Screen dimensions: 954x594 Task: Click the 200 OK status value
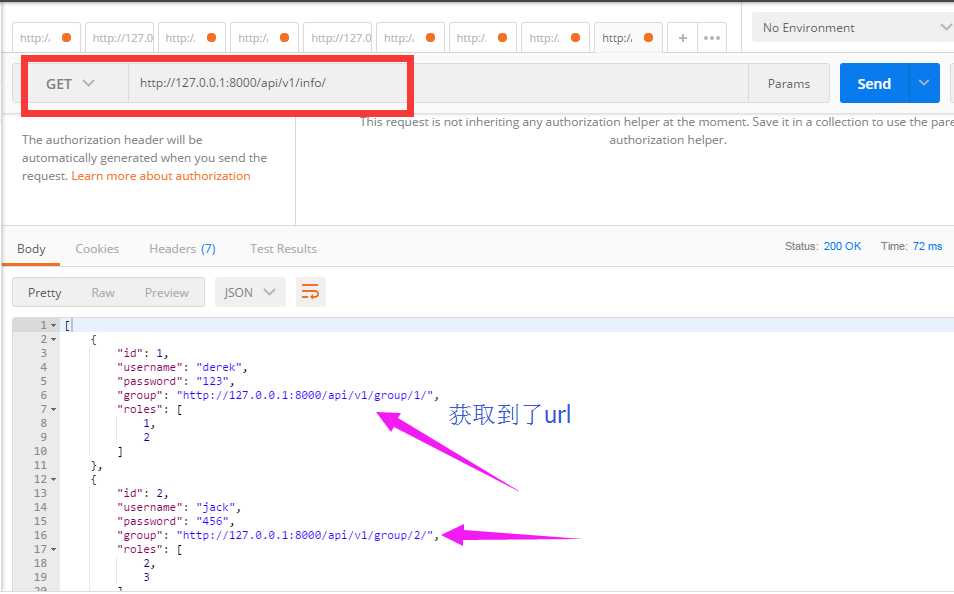point(842,246)
